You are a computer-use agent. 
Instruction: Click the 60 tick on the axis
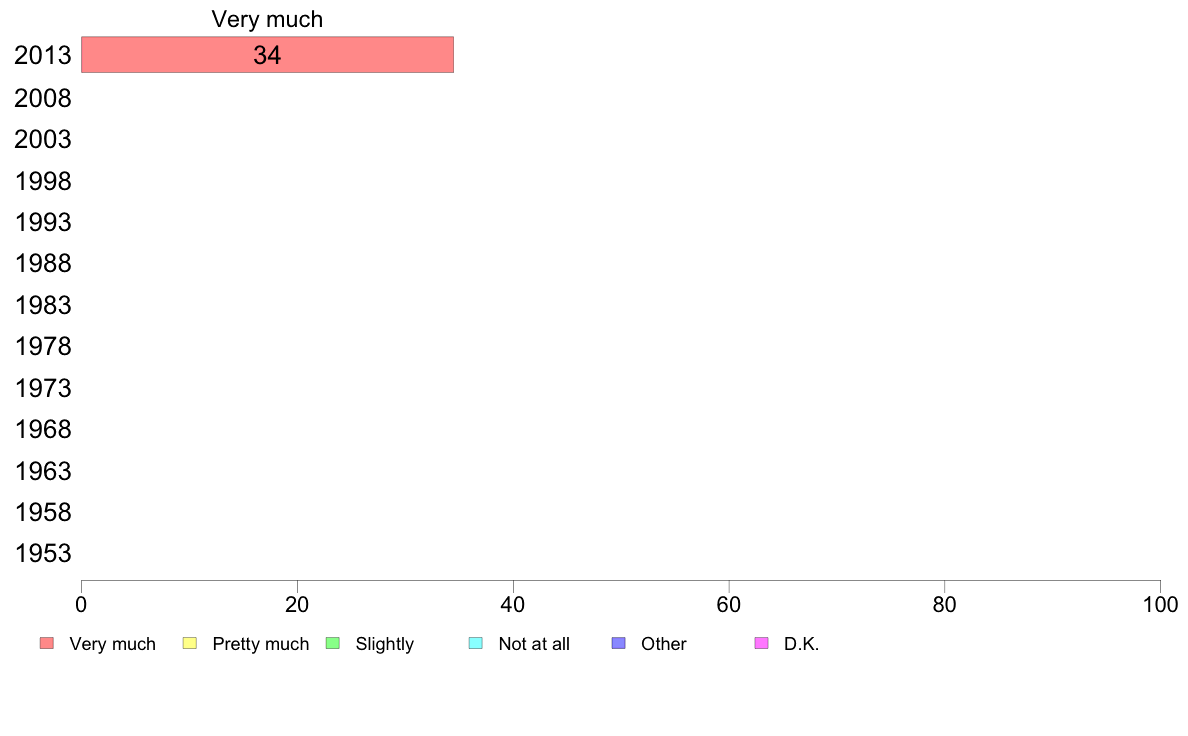point(729,604)
